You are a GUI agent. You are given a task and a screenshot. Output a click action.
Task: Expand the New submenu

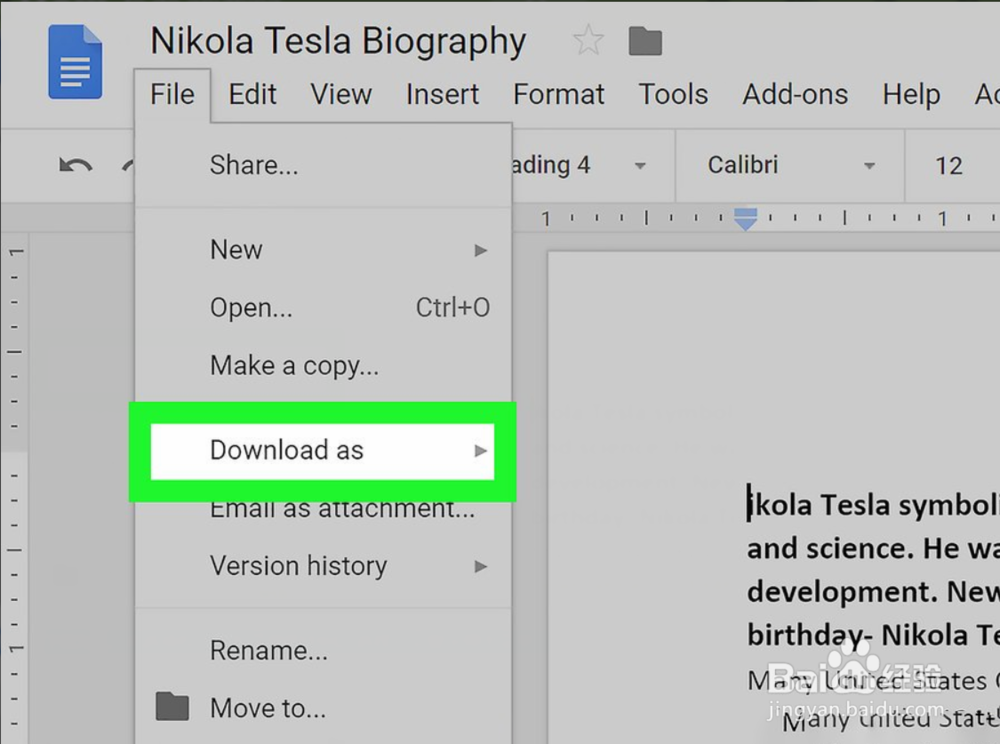coord(323,250)
